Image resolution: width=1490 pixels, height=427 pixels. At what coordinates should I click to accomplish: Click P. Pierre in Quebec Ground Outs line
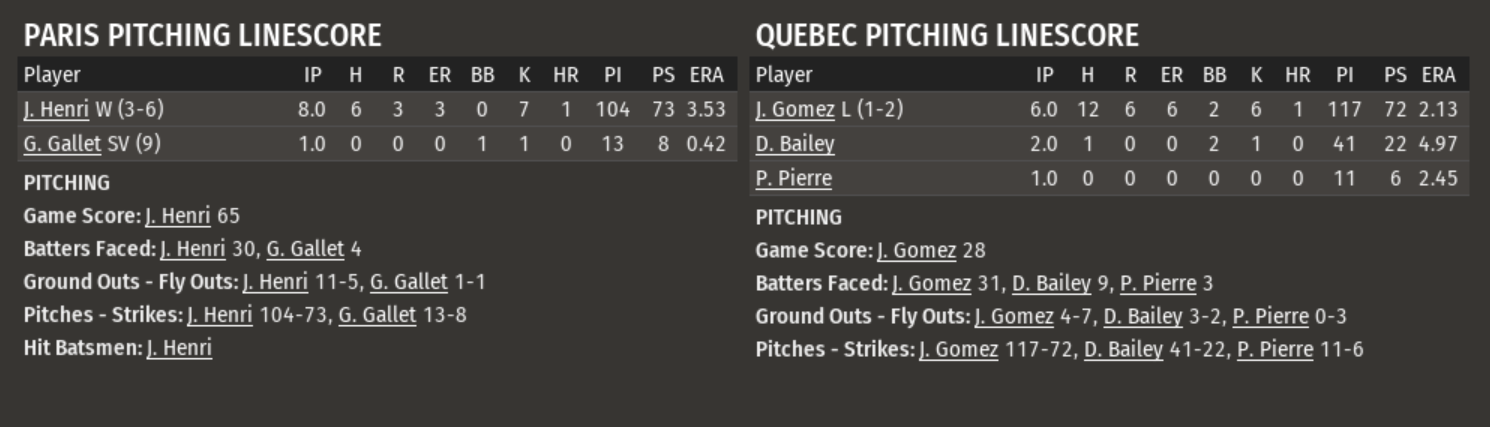tap(1270, 316)
